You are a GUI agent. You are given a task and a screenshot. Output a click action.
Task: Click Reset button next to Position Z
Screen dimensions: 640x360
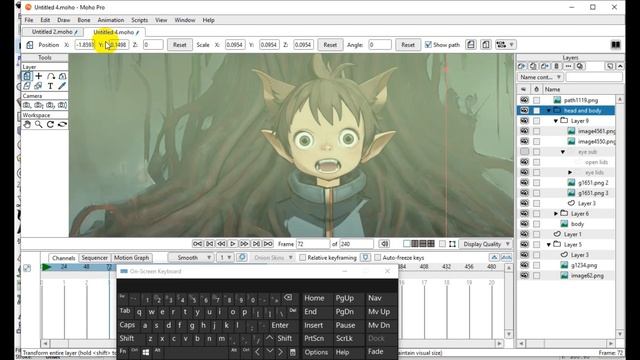click(180, 44)
